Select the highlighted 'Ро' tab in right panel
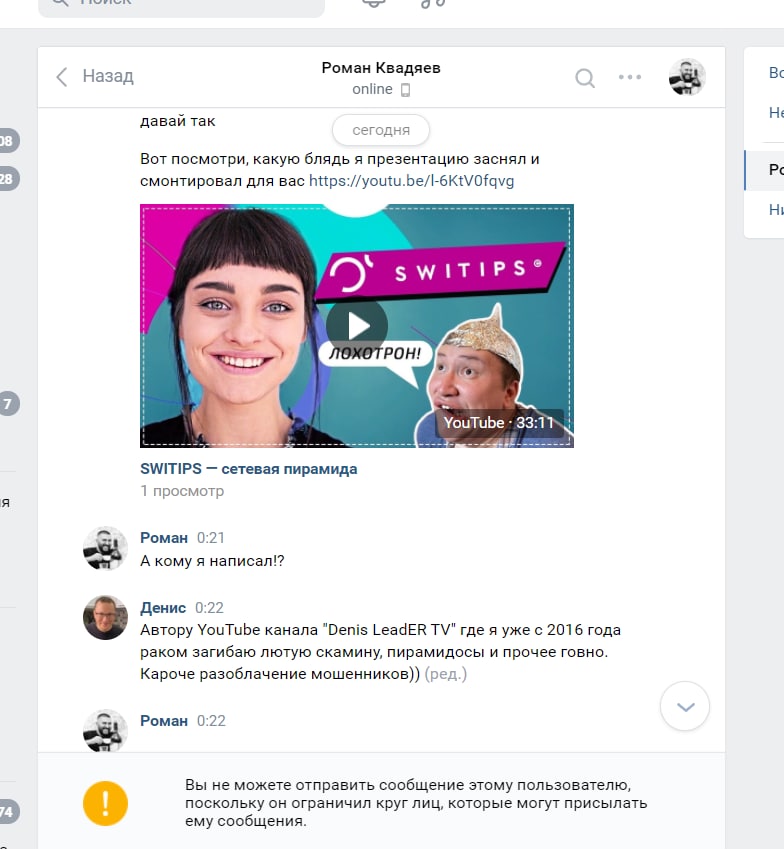This screenshot has height=849, width=784. point(765,170)
